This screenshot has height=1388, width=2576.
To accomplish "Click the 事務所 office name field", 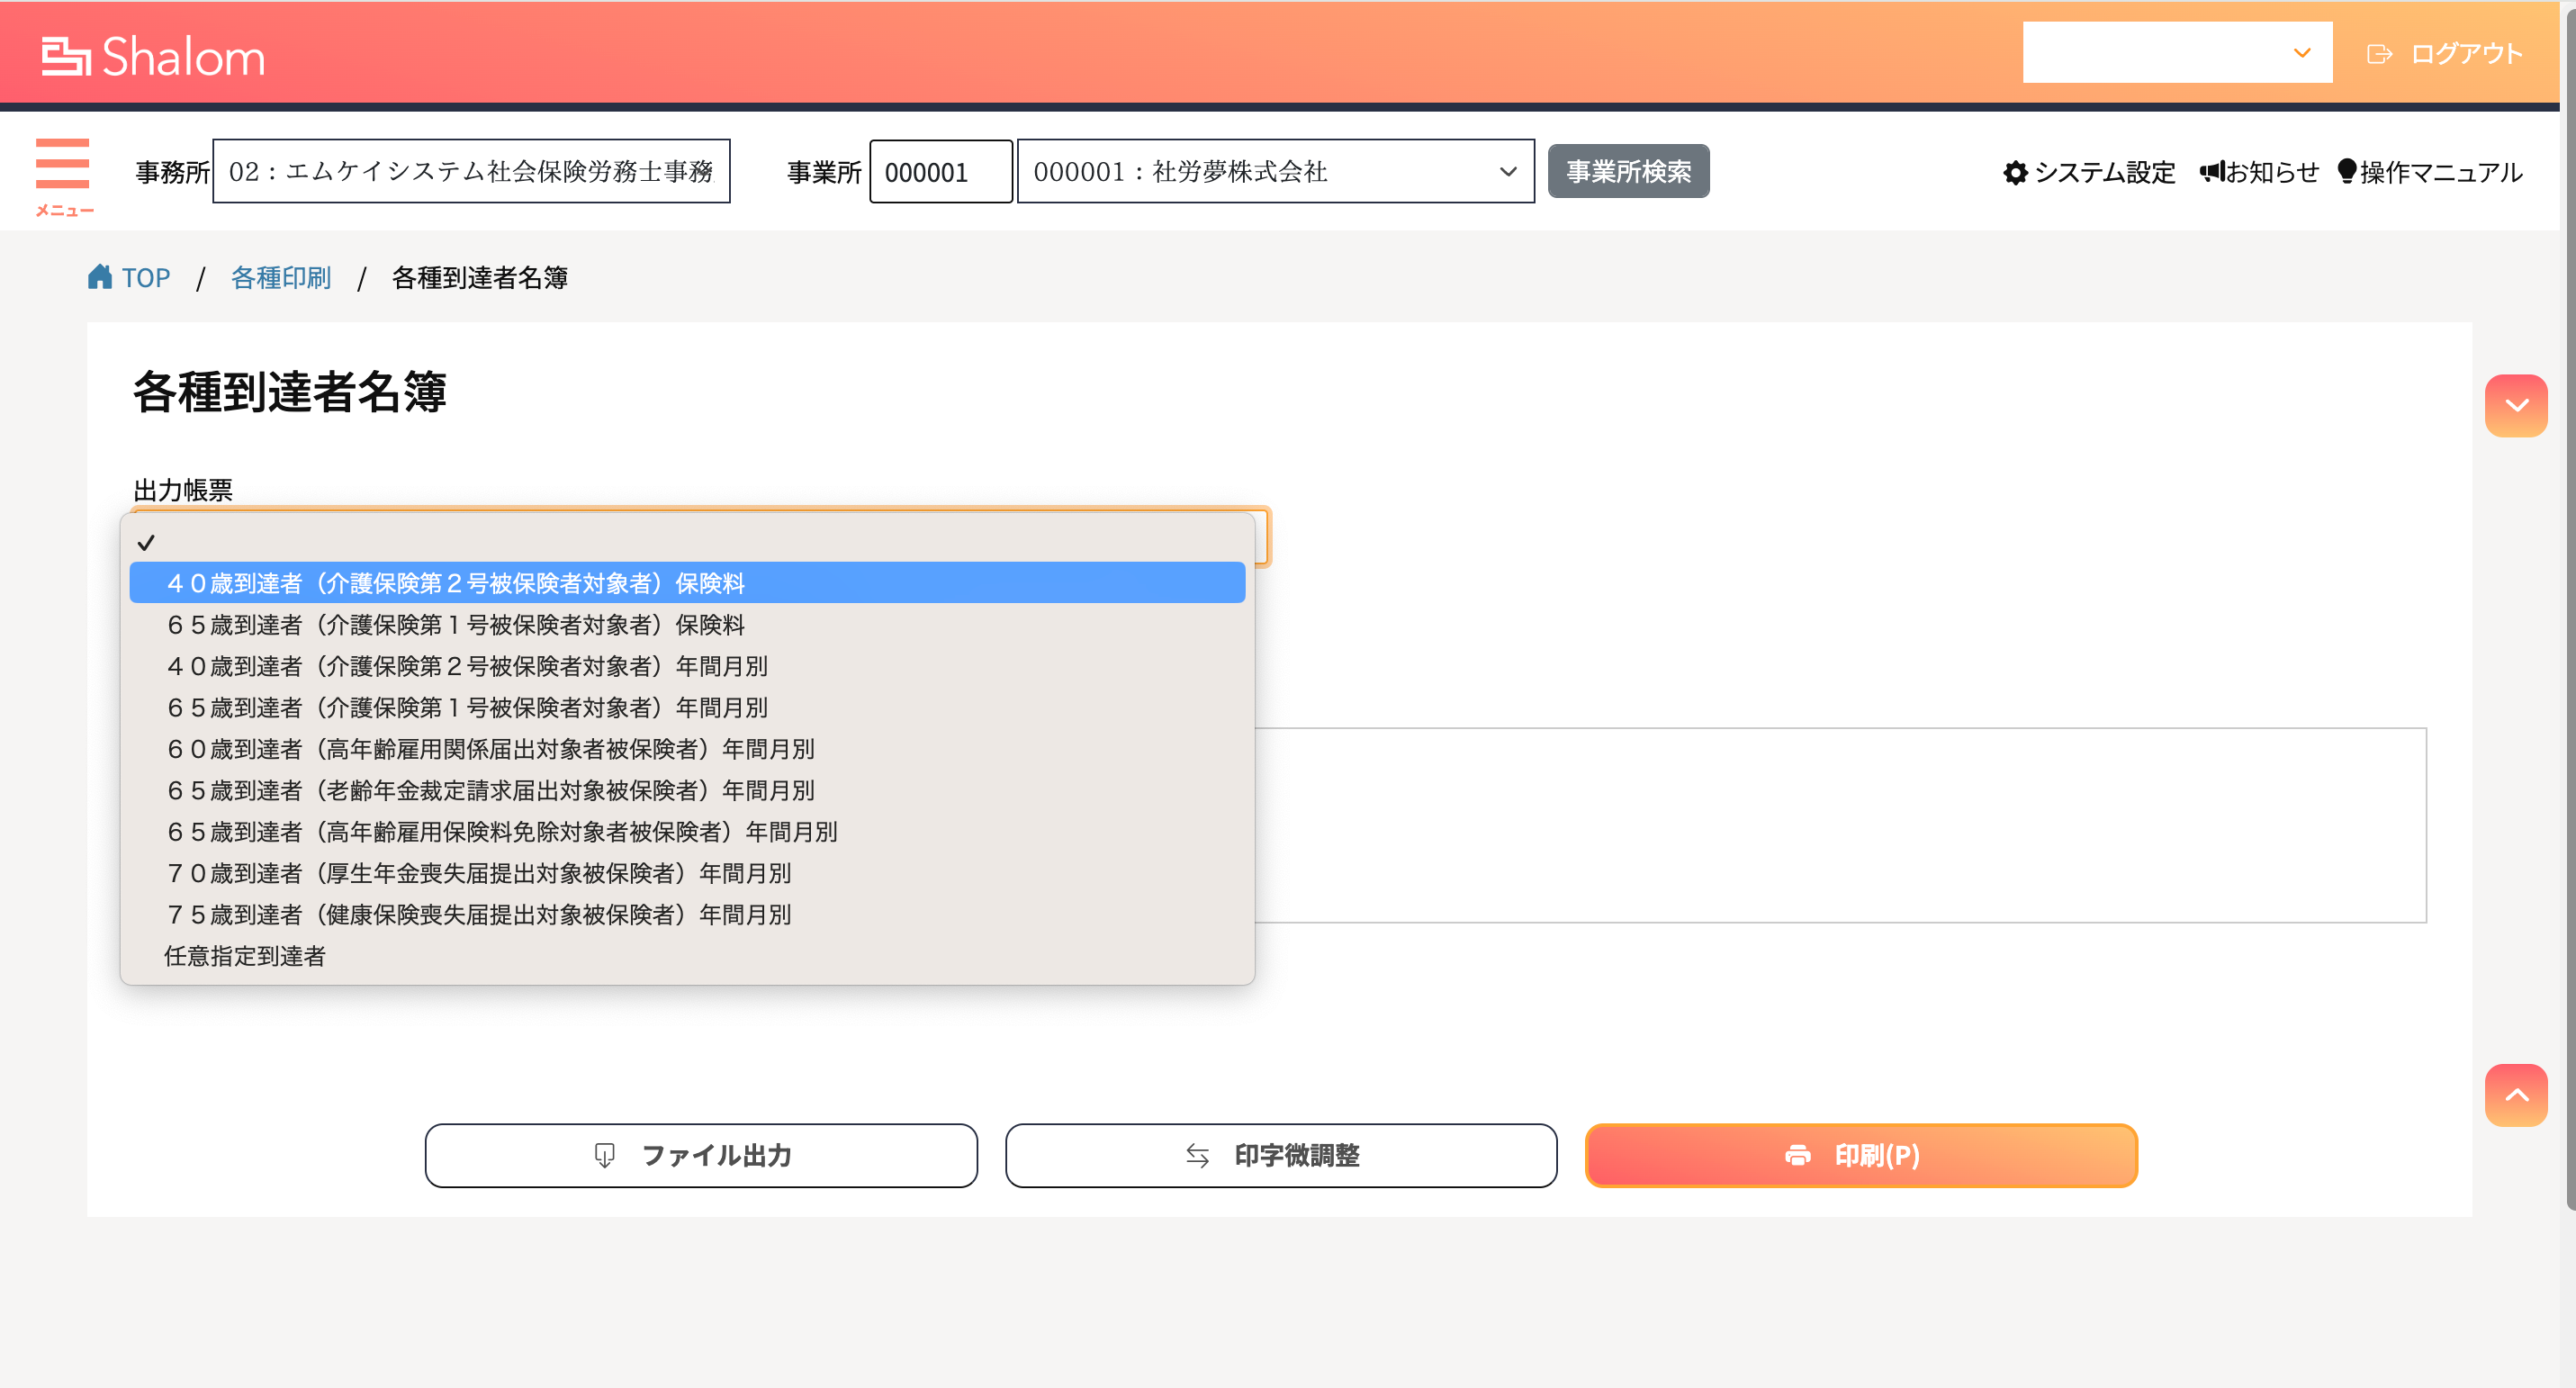I will click(x=471, y=172).
